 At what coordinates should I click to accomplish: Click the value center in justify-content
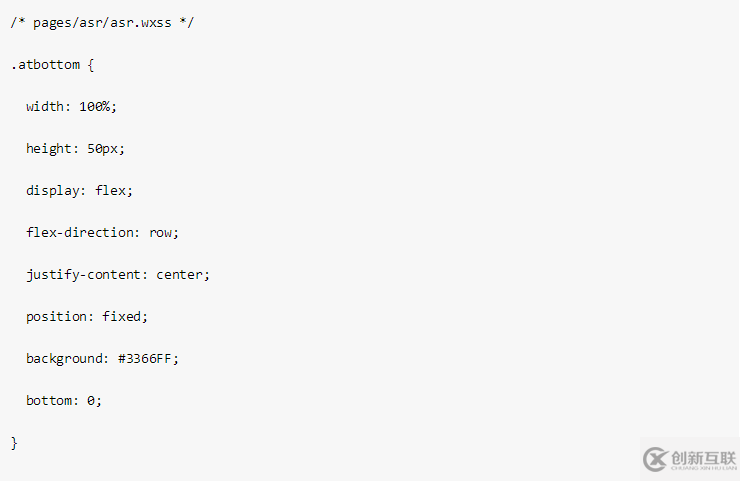[179, 275]
